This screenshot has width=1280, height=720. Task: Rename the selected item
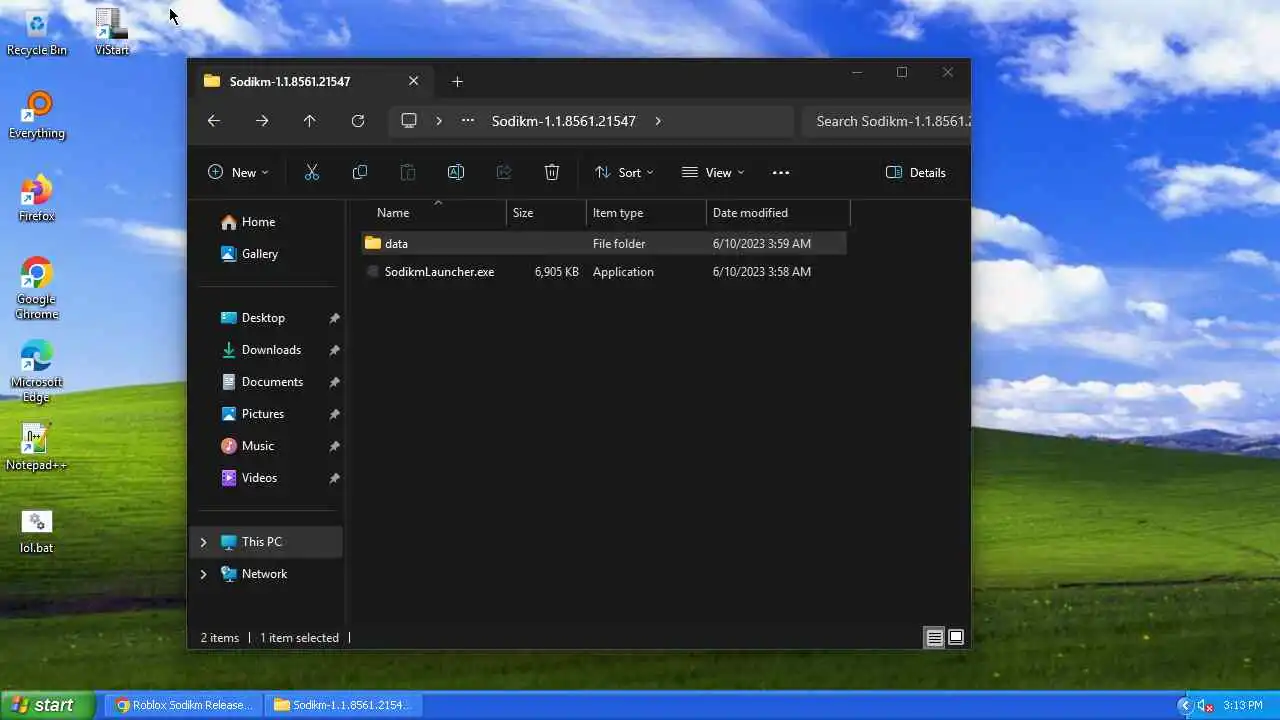click(456, 172)
